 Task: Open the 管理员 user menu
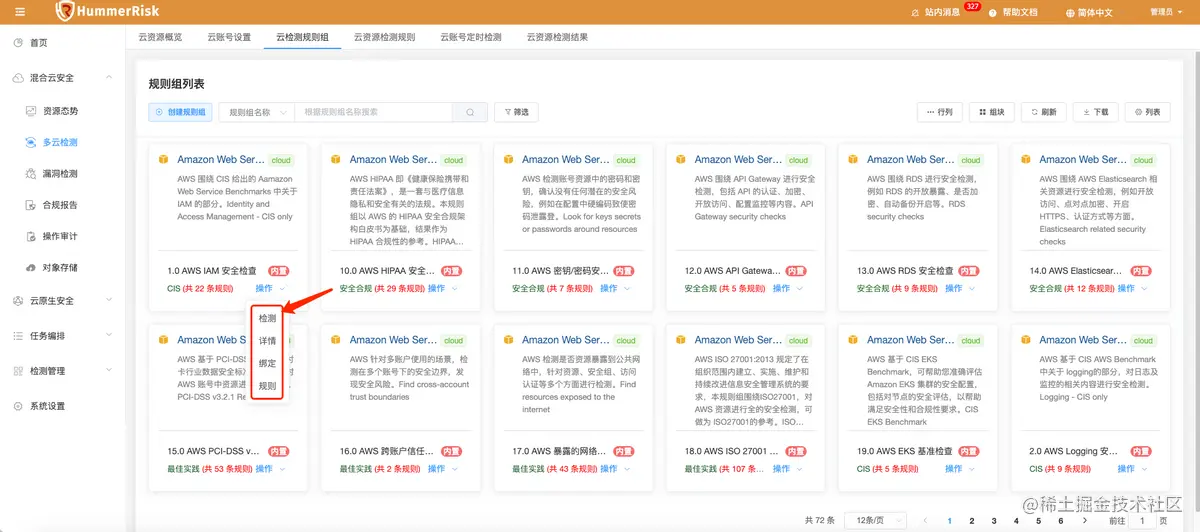point(1166,12)
